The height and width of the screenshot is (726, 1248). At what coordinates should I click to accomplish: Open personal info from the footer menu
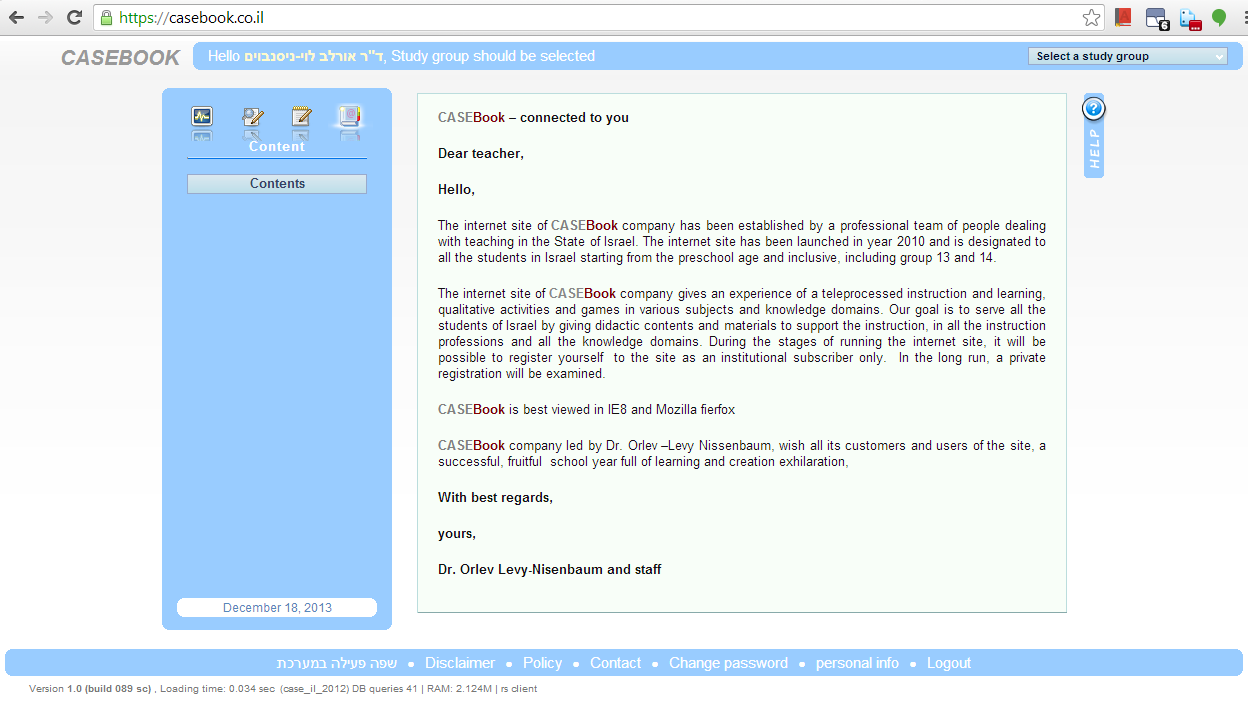tap(857, 663)
